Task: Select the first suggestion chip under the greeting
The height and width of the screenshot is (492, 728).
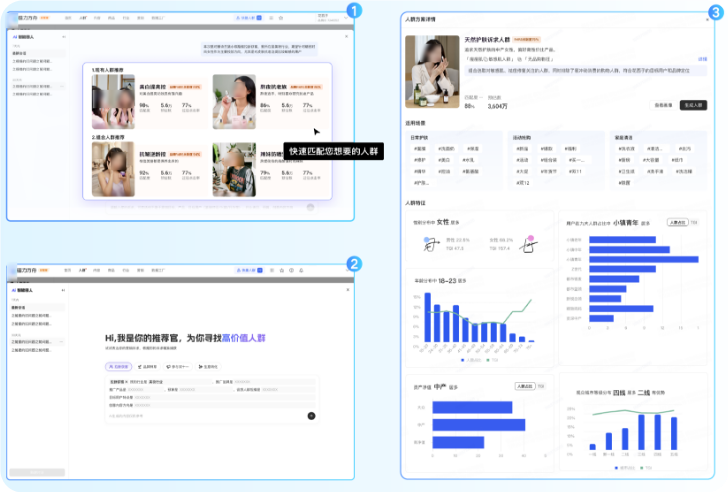Action: (x=119, y=367)
